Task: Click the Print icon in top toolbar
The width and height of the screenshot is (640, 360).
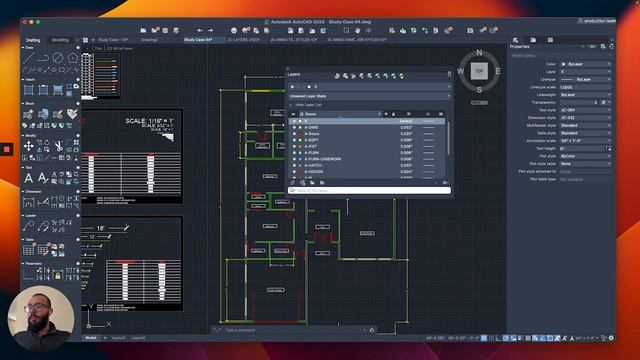Action: pos(234,31)
